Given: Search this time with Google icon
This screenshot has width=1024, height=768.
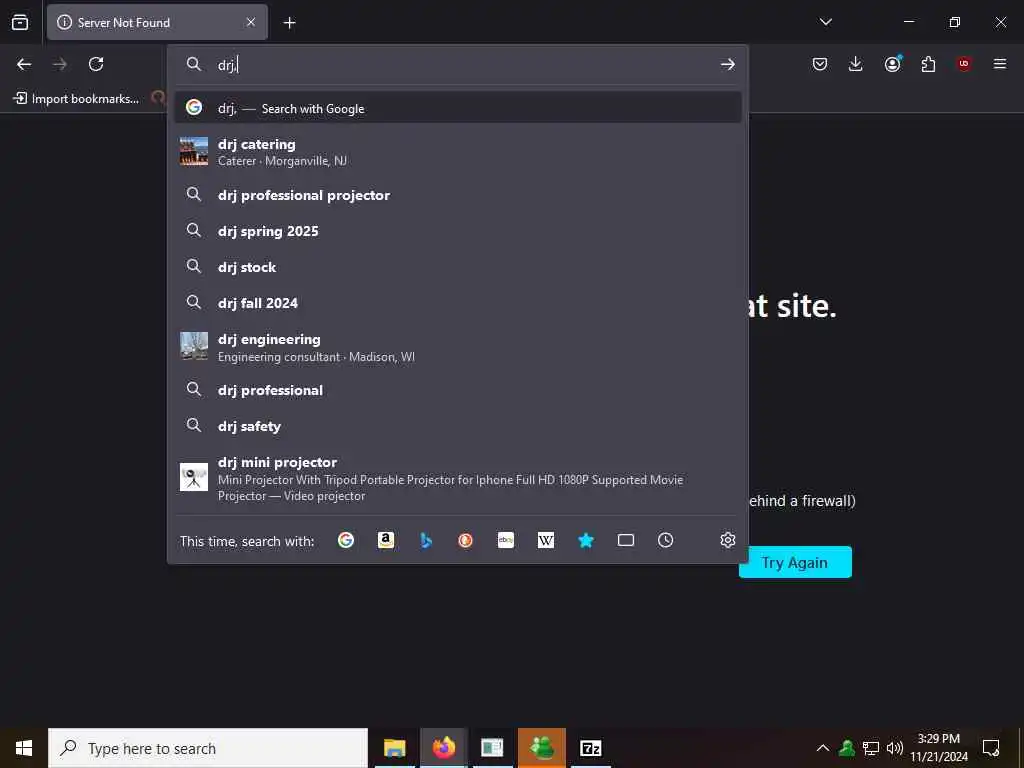Looking at the screenshot, I should click(346, 540).
